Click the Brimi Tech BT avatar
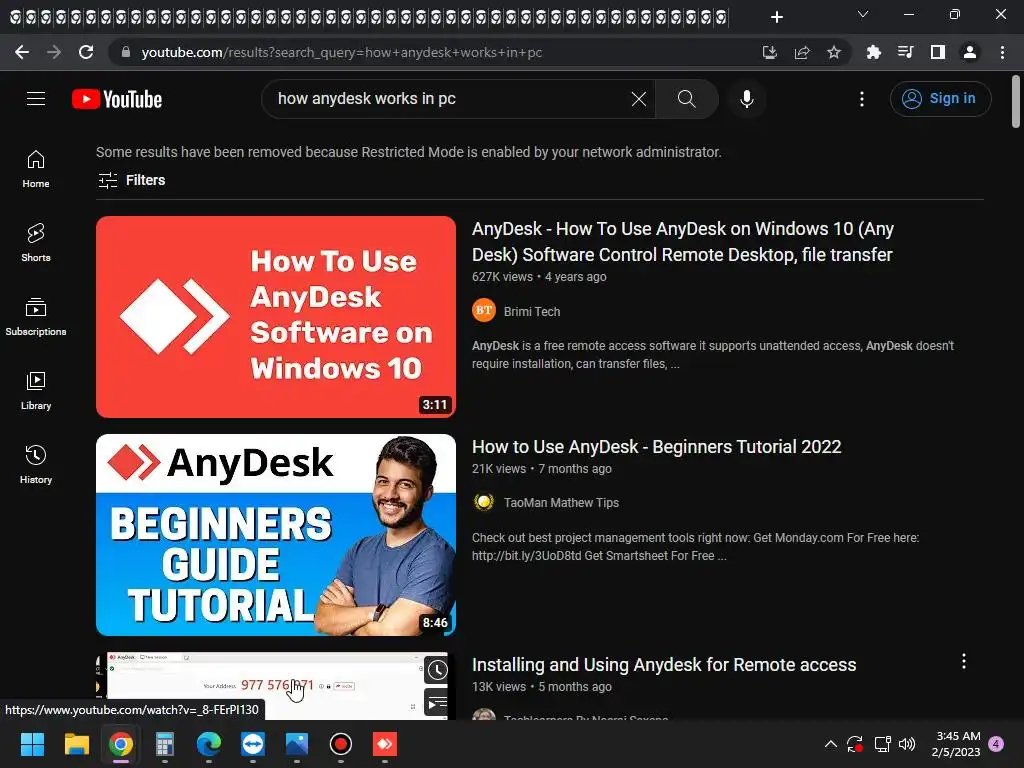Viewport: 1024px width, 768px height. tap(484, 310)
